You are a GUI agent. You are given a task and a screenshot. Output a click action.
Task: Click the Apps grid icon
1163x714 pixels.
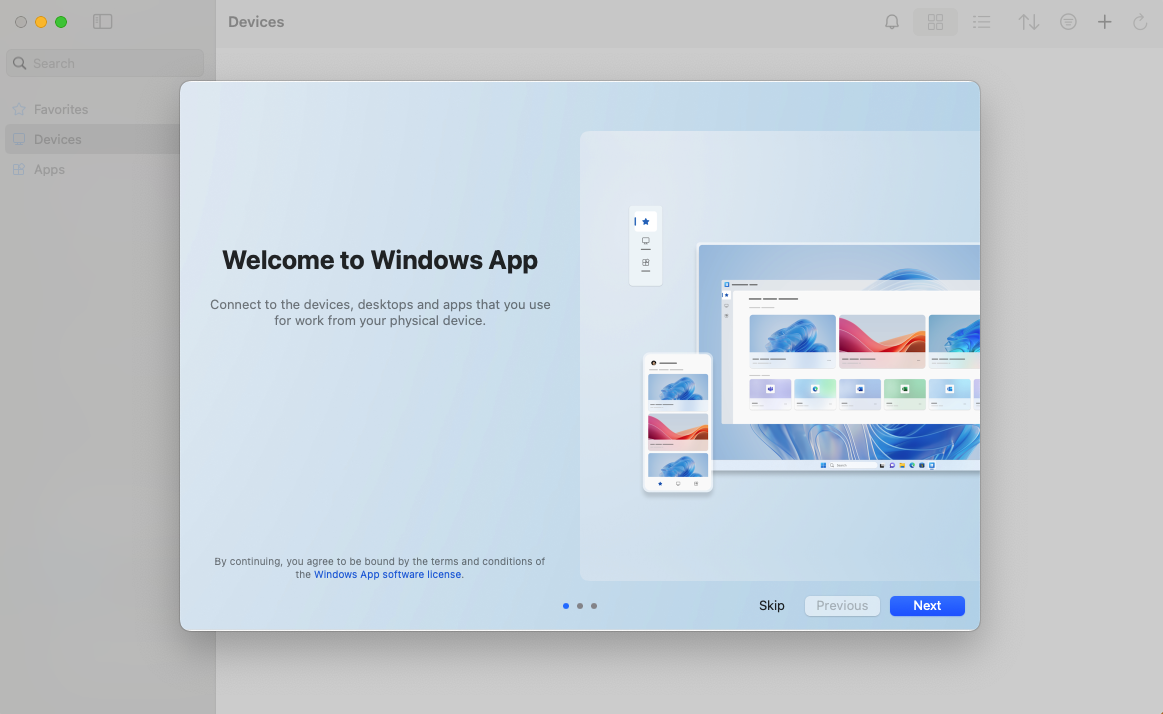[19, 170]
